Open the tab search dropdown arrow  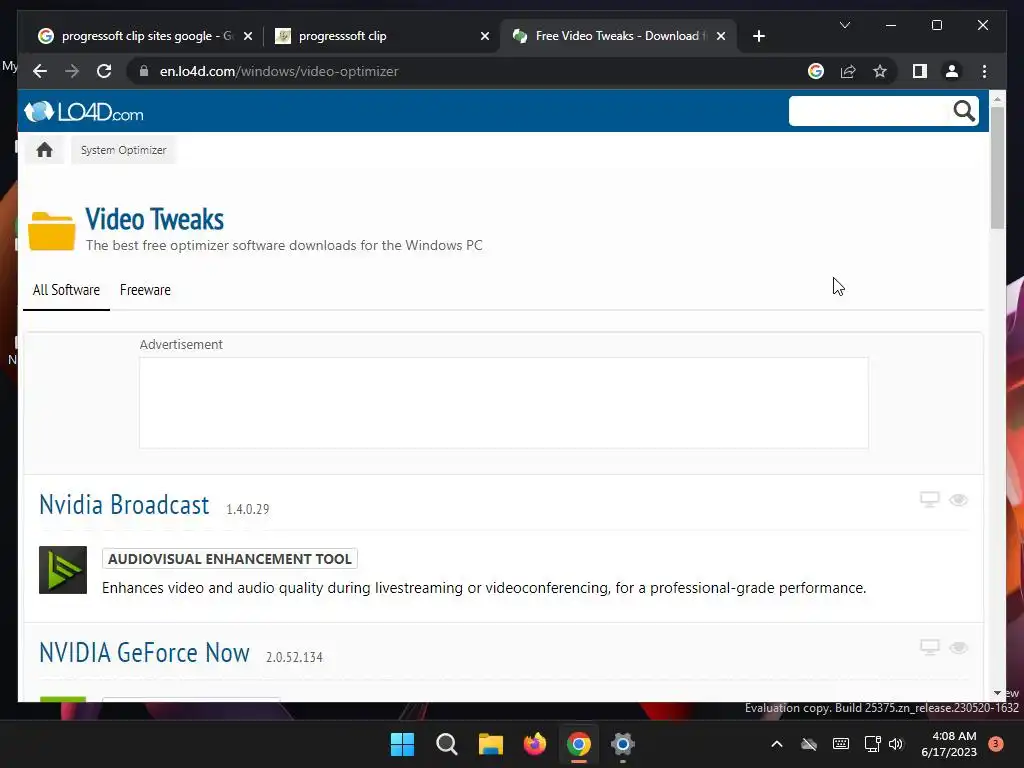coord(844,25)
